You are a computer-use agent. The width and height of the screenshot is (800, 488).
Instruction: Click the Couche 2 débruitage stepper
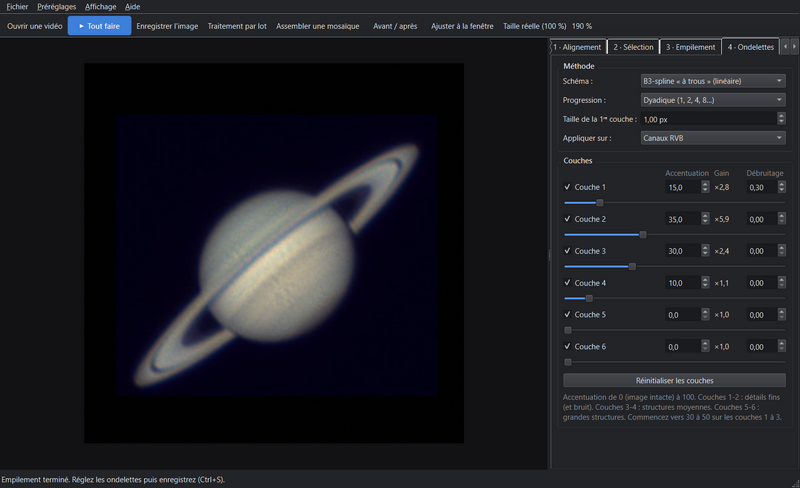(782, 219)
